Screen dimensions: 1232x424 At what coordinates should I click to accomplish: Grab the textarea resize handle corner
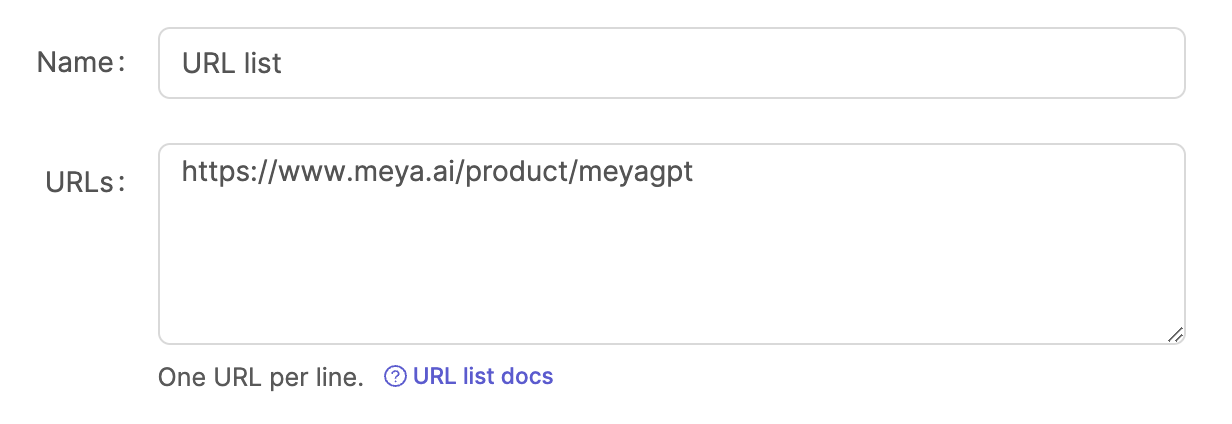tap(1175, 336)
